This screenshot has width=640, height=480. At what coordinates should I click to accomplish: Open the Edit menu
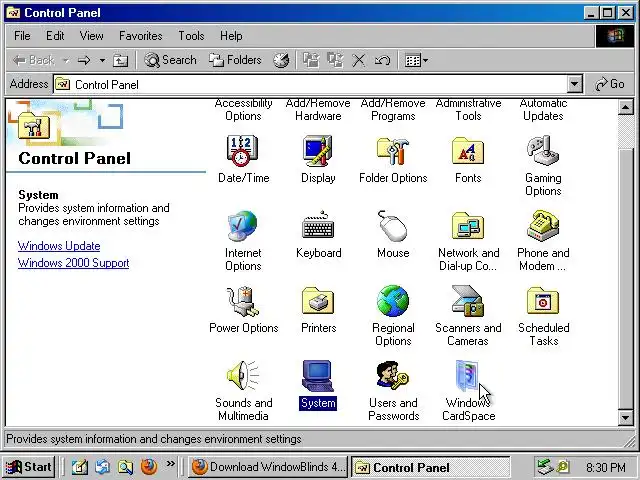(55, 36)
